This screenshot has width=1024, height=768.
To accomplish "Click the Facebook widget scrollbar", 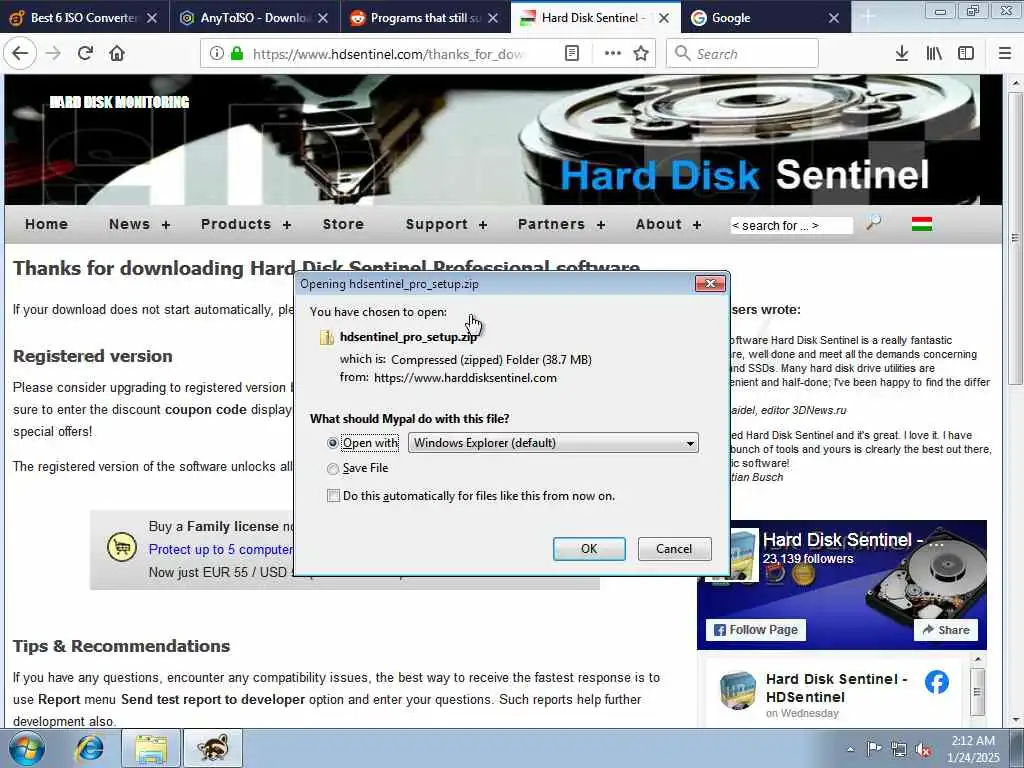I will coord(978,691).
